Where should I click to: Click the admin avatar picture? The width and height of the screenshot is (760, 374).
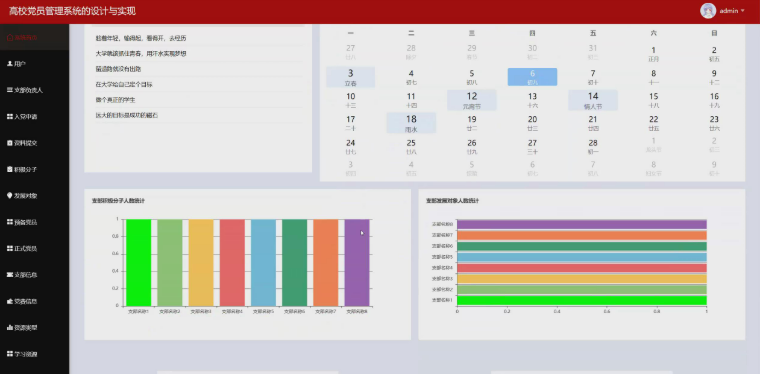(x=708, y=11)
